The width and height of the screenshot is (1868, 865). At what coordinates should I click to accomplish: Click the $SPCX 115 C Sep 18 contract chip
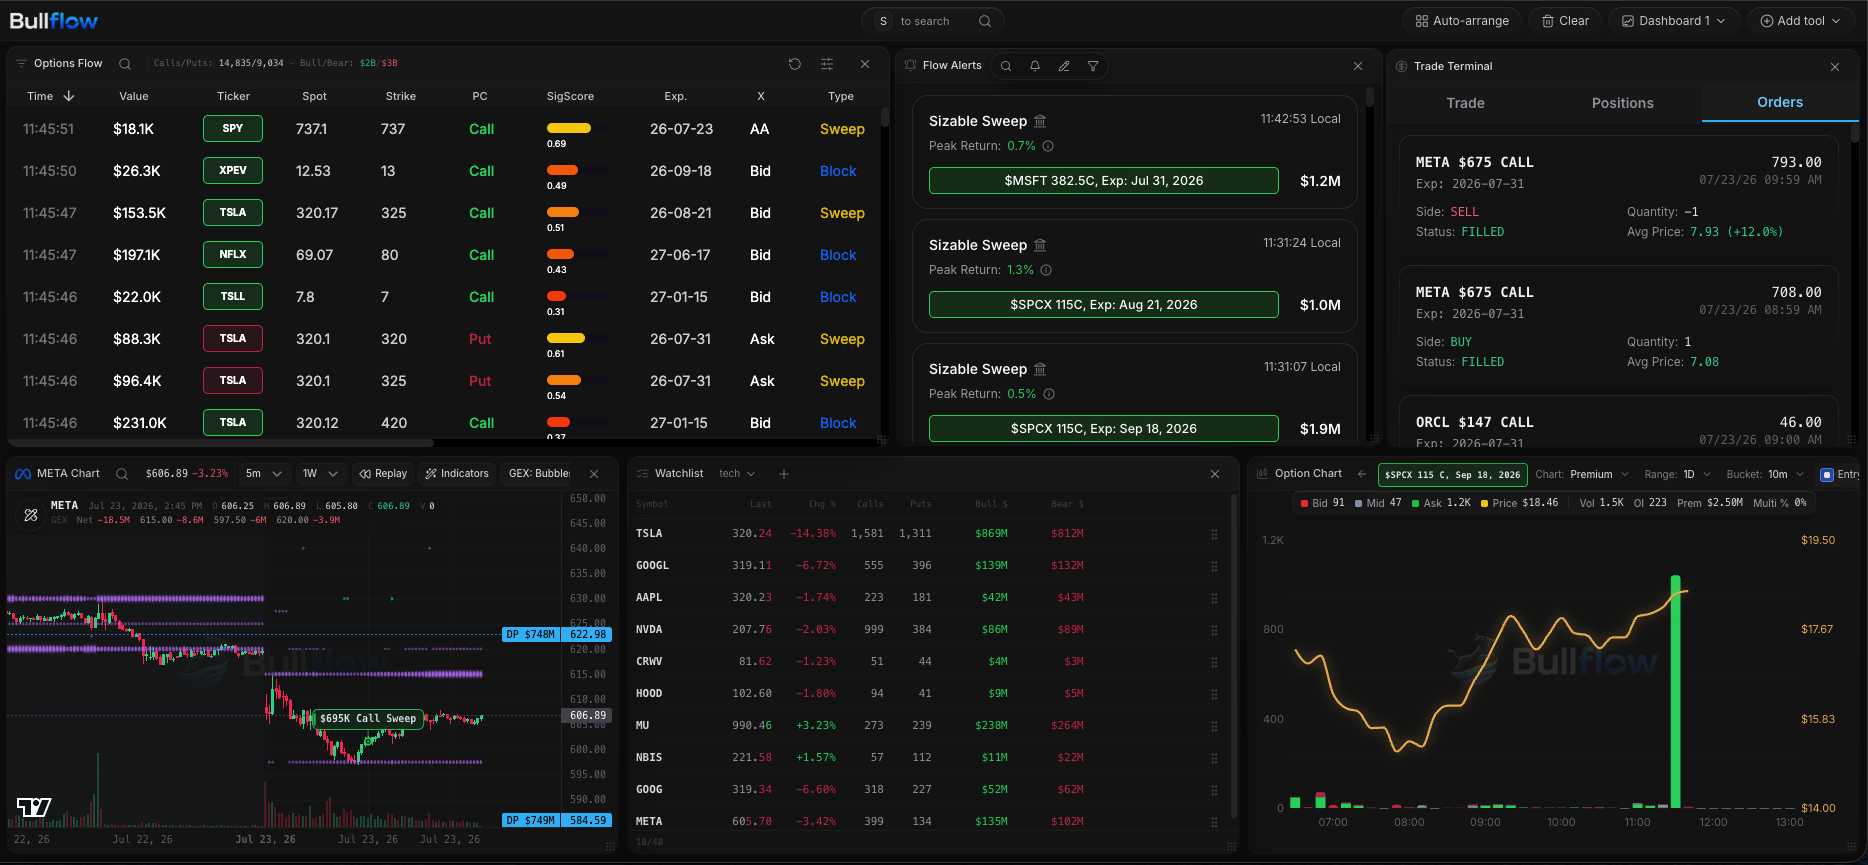point(1452,475)
